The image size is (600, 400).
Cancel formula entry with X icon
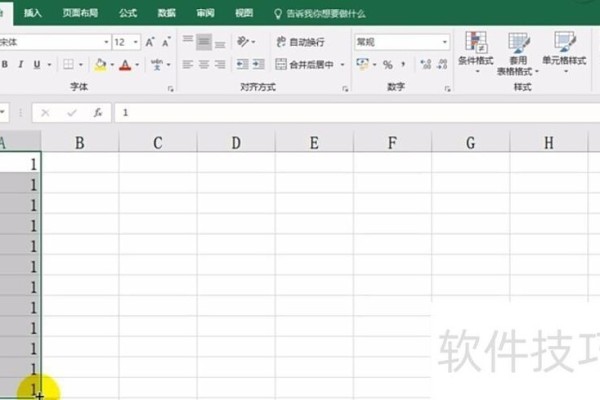(45, 113)
